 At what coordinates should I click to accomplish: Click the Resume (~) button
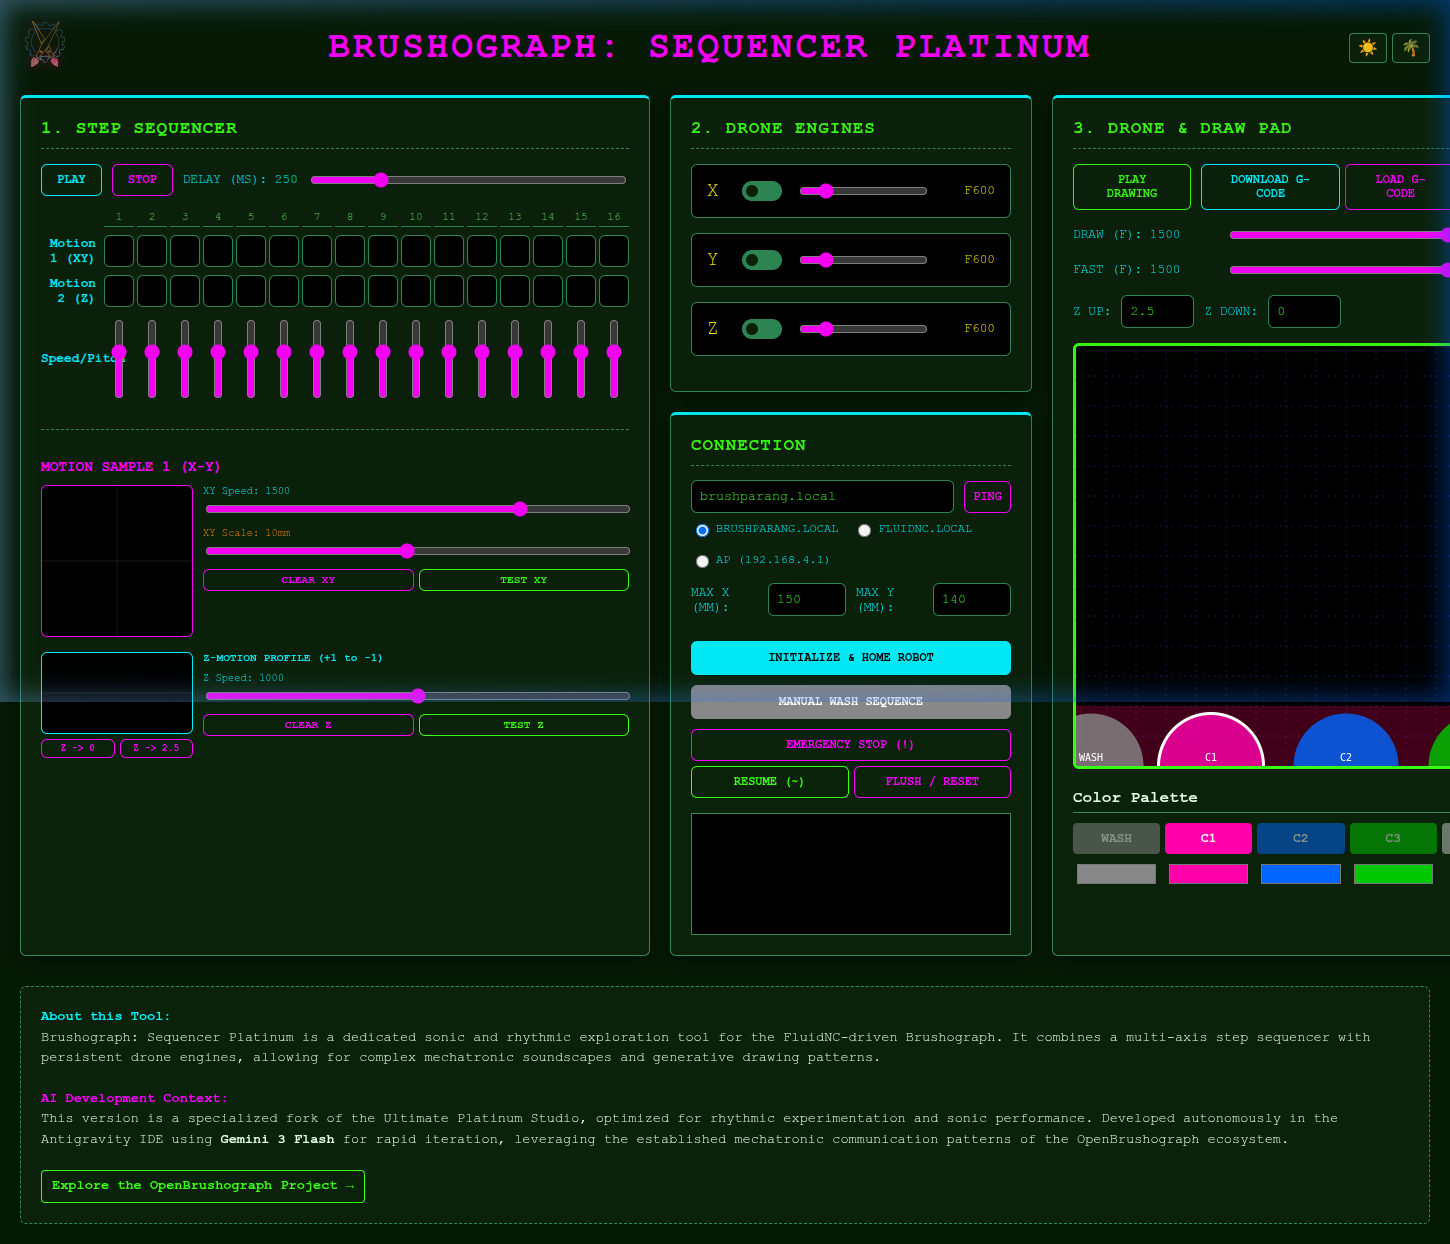pyautogui.click(x=770, y=782)
